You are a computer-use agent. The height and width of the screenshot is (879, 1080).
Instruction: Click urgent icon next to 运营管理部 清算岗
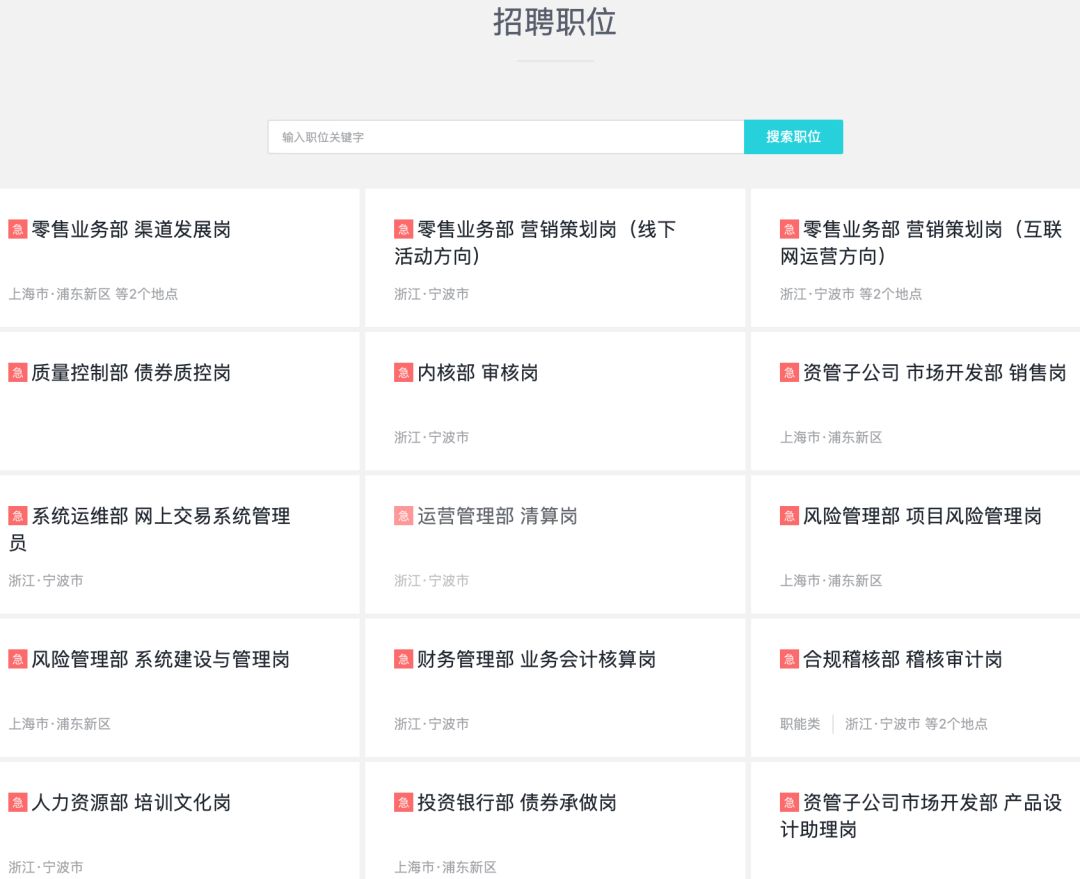pos(403,516)
